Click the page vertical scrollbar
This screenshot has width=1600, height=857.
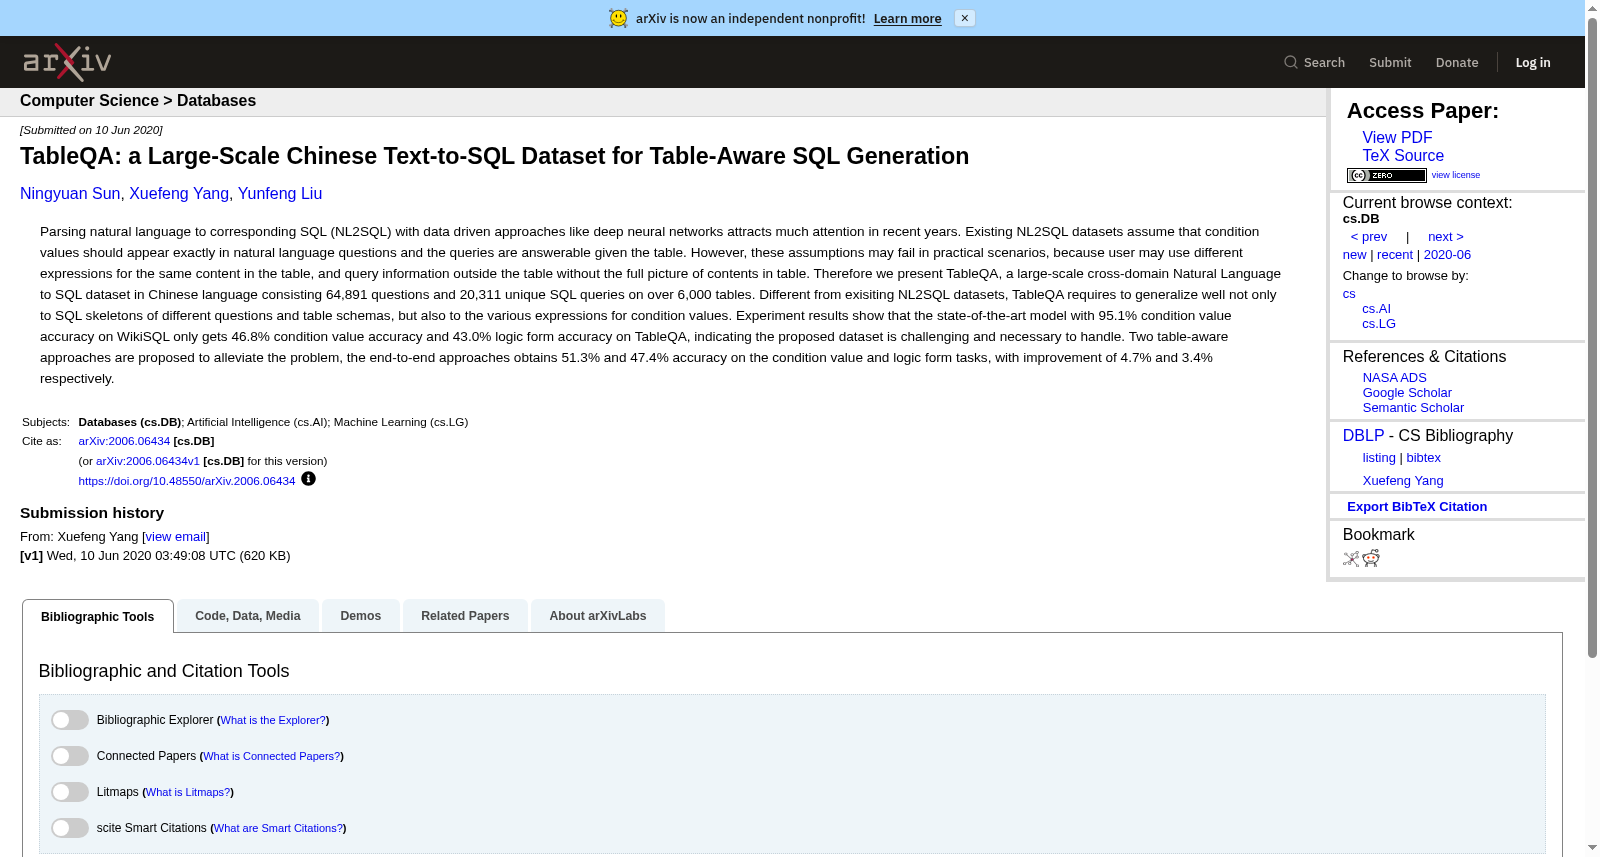click(1592, 337)
